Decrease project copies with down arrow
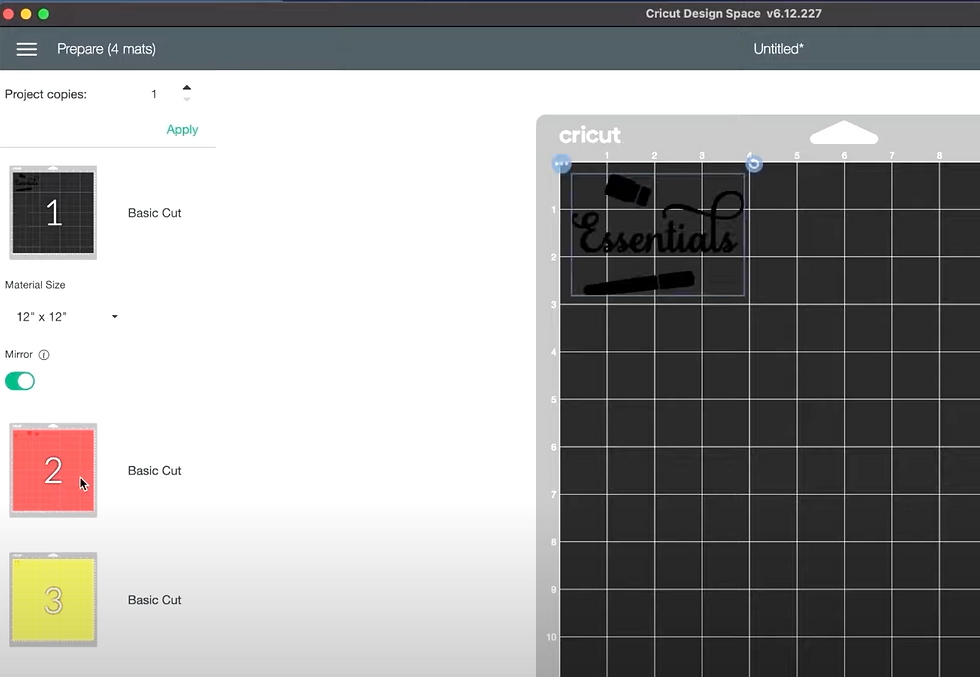Screen dimensions: 980x677 187,99
